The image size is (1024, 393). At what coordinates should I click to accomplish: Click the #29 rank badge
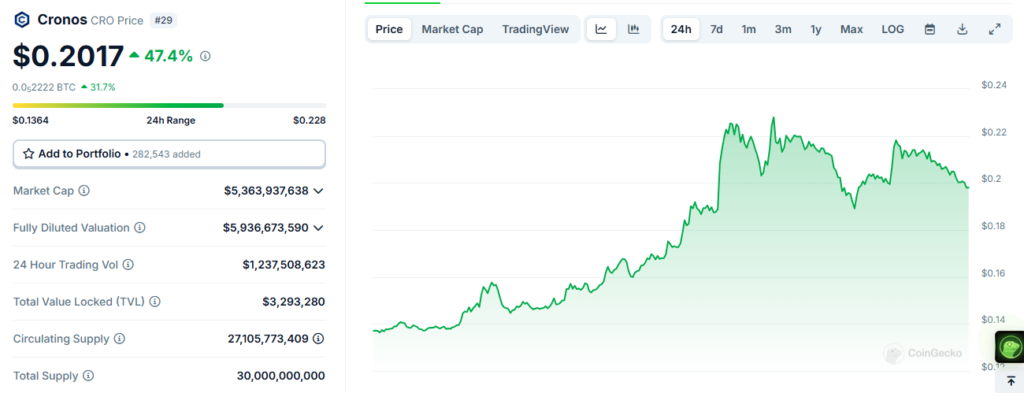[163, 20]
